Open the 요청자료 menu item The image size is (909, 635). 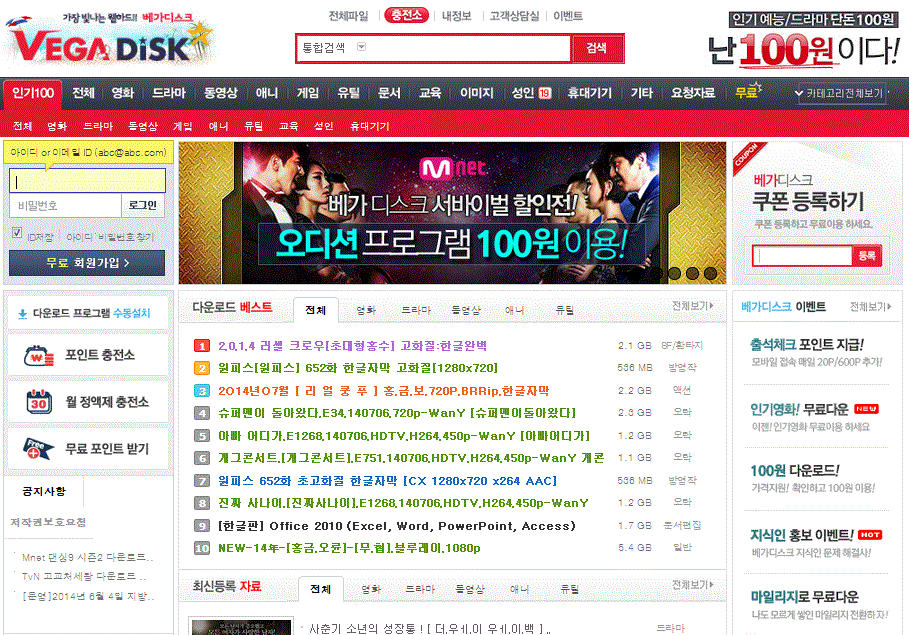(693, 93)
